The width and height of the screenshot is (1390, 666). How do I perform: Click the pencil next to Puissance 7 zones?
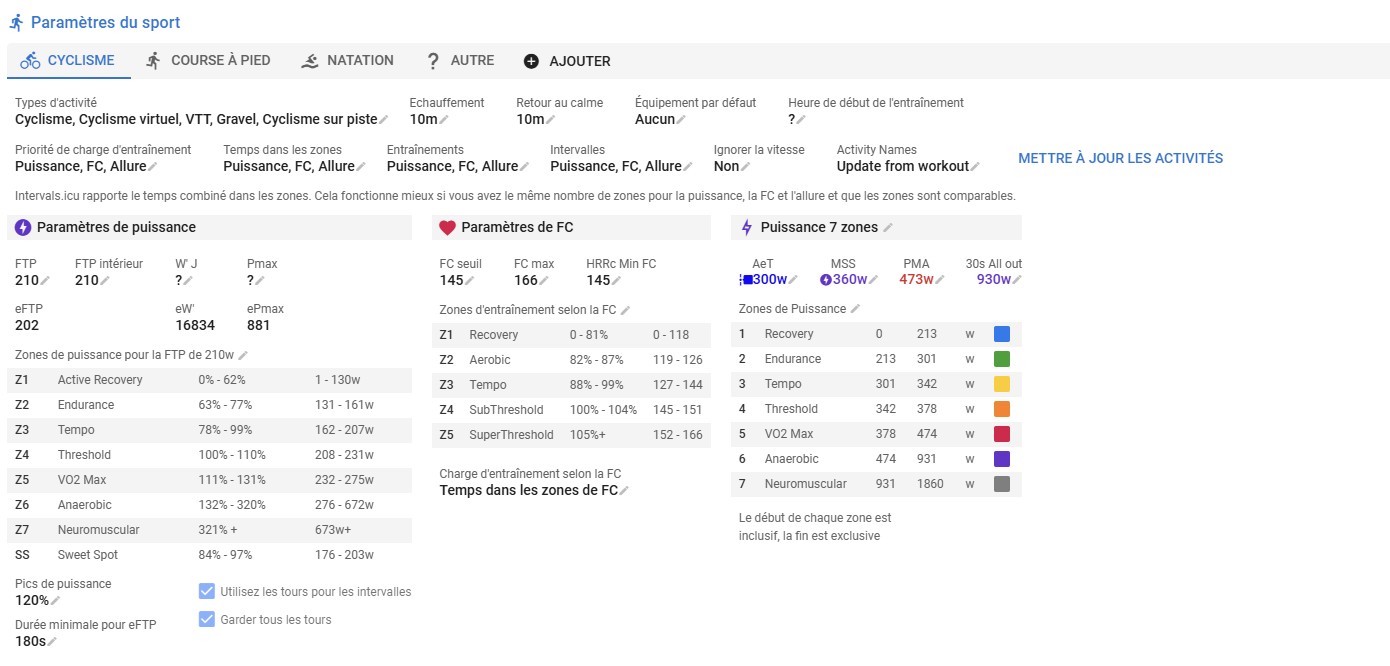888,228
